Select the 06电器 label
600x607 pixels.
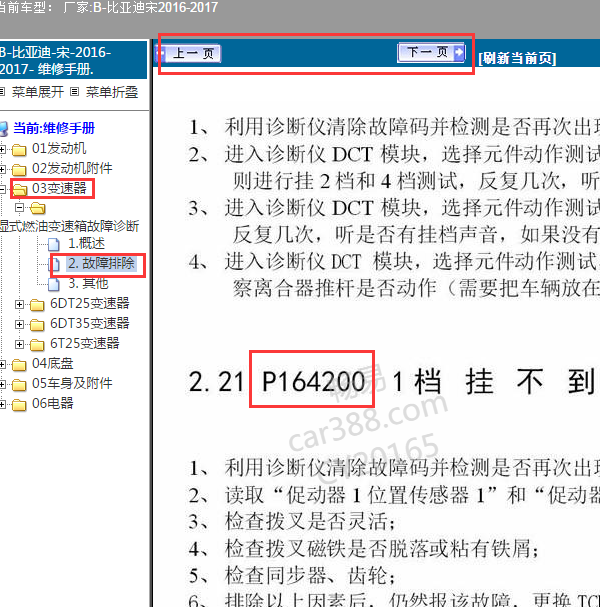click(52, 404)
